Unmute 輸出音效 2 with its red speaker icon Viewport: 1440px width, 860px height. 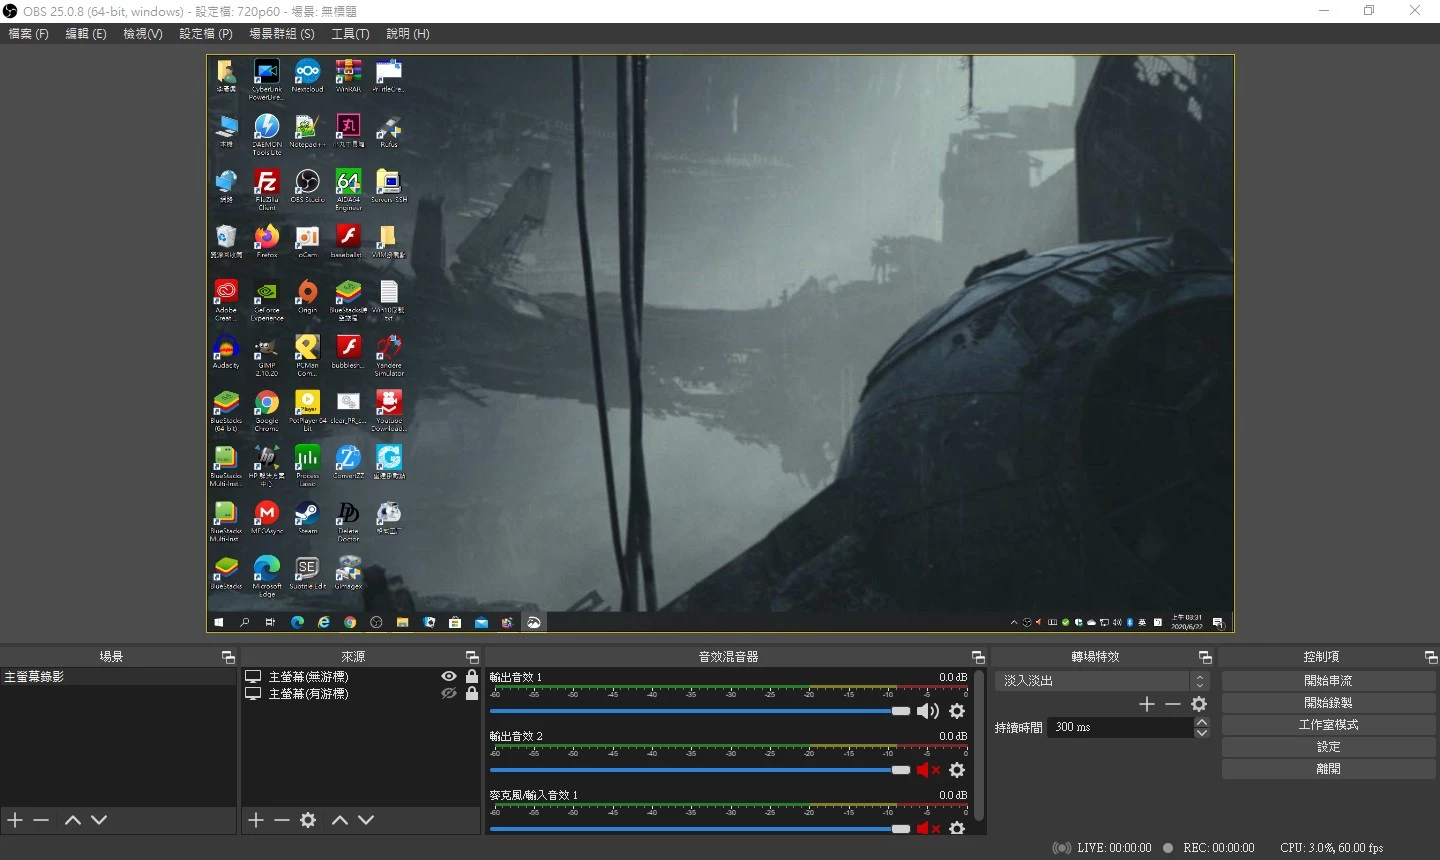pyautogui.click(x=928, y=770)
